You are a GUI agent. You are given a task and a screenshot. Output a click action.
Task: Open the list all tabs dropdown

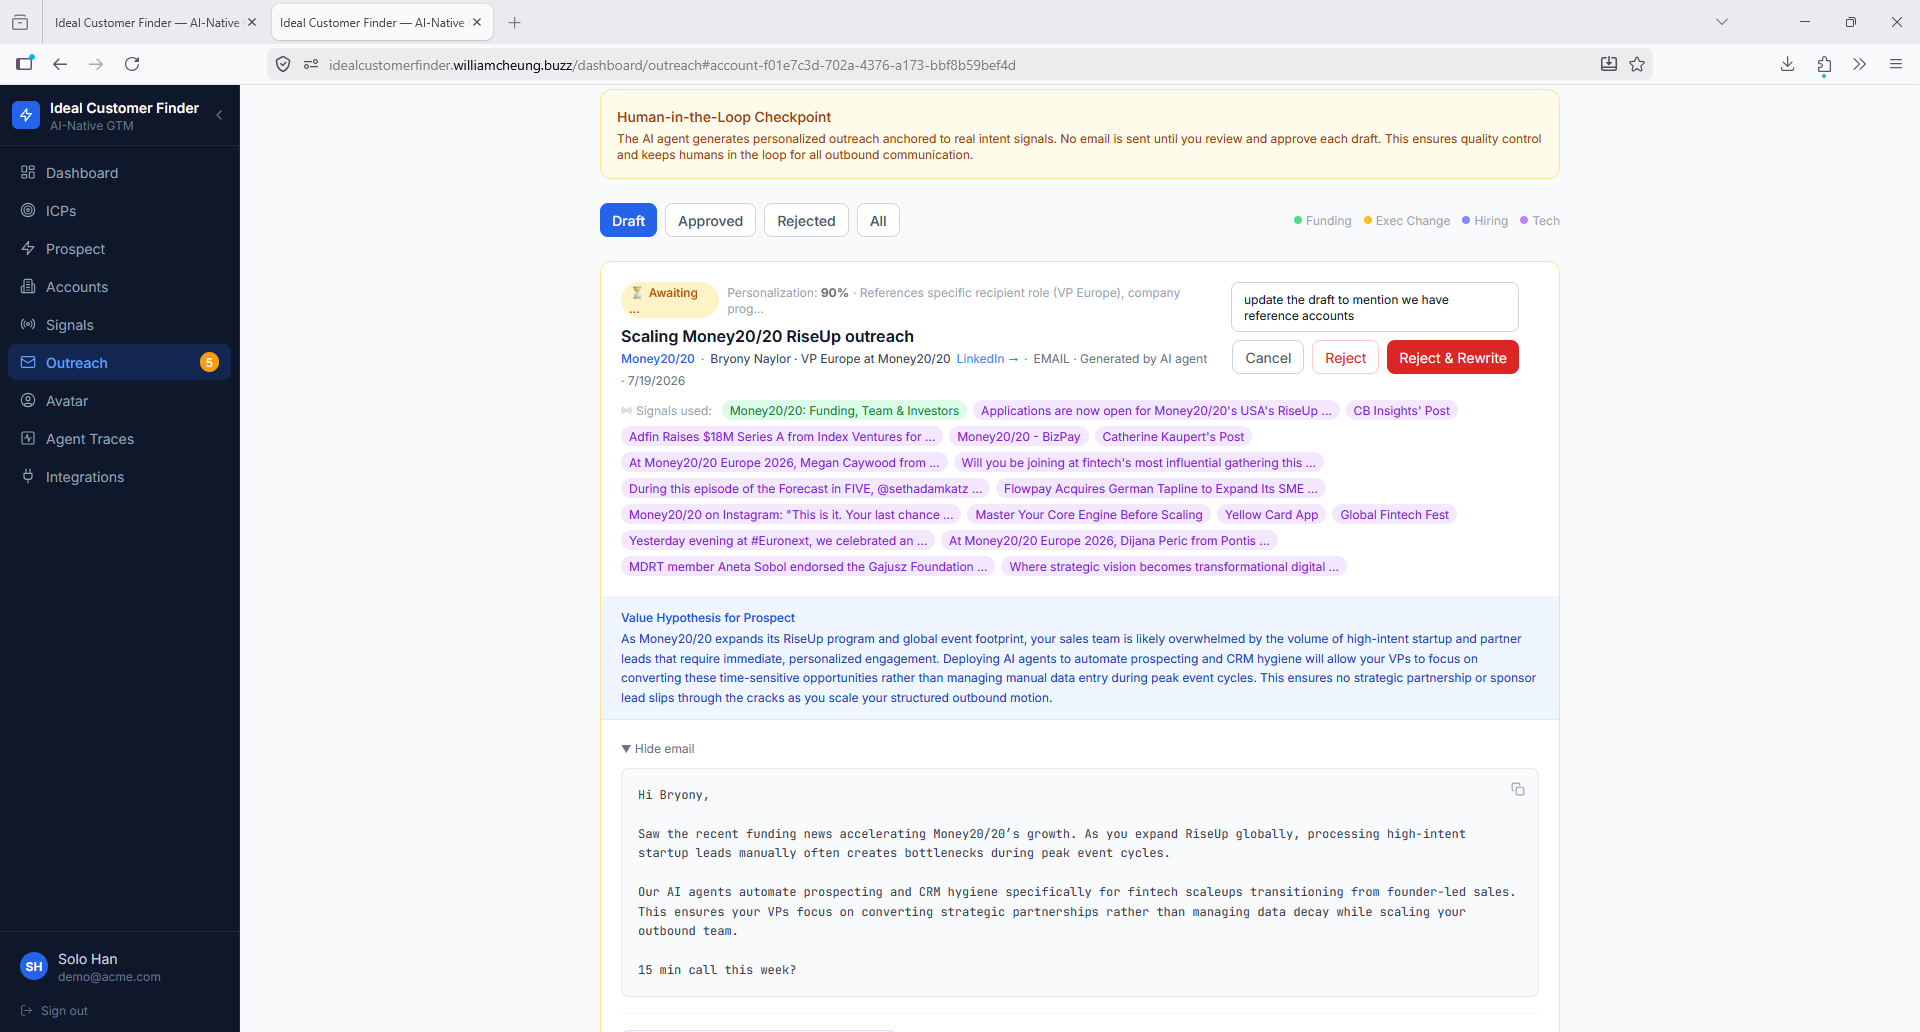1722,22
